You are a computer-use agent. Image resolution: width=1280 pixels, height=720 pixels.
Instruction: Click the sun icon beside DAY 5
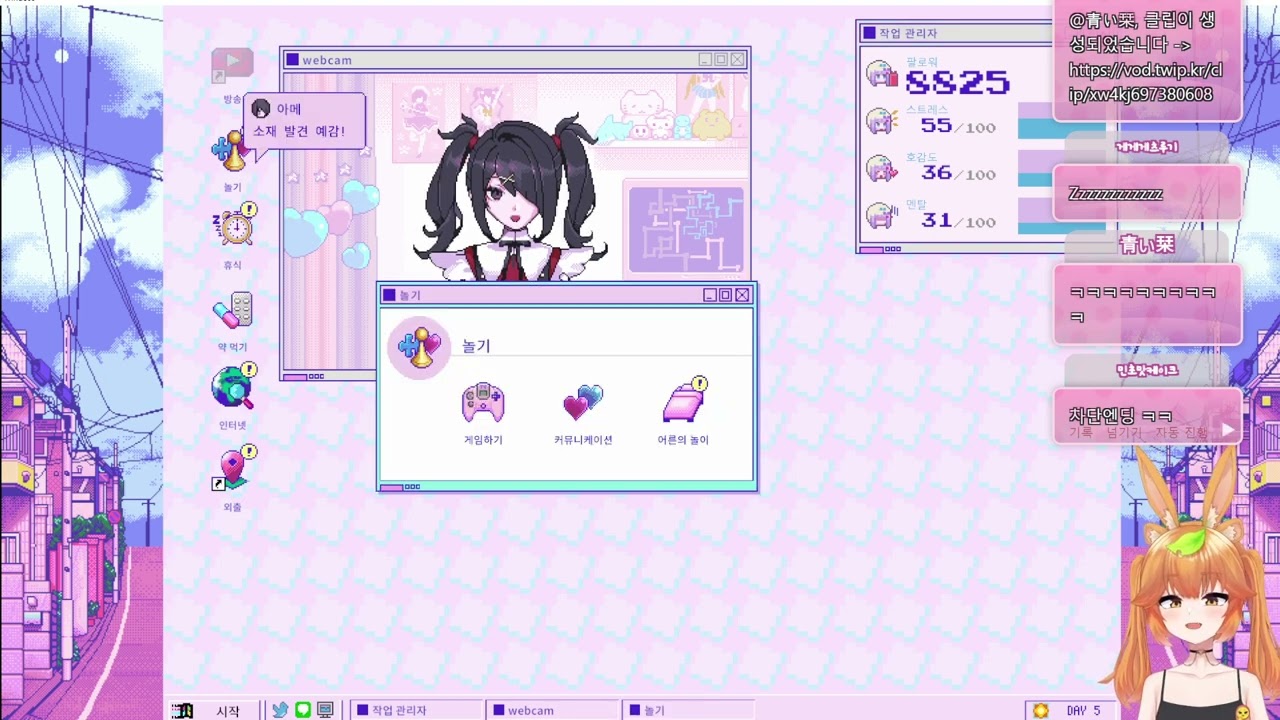pos(1041,711)
